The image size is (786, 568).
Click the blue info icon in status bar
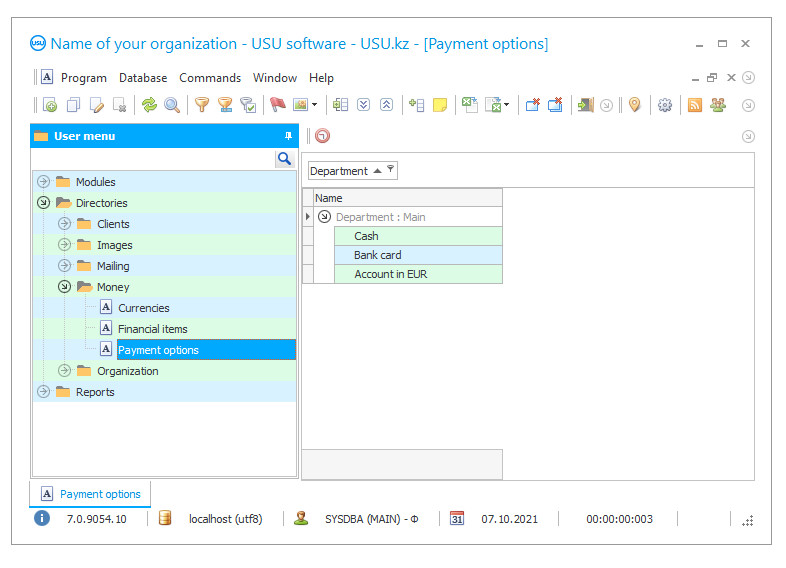(x=42, y=518)
